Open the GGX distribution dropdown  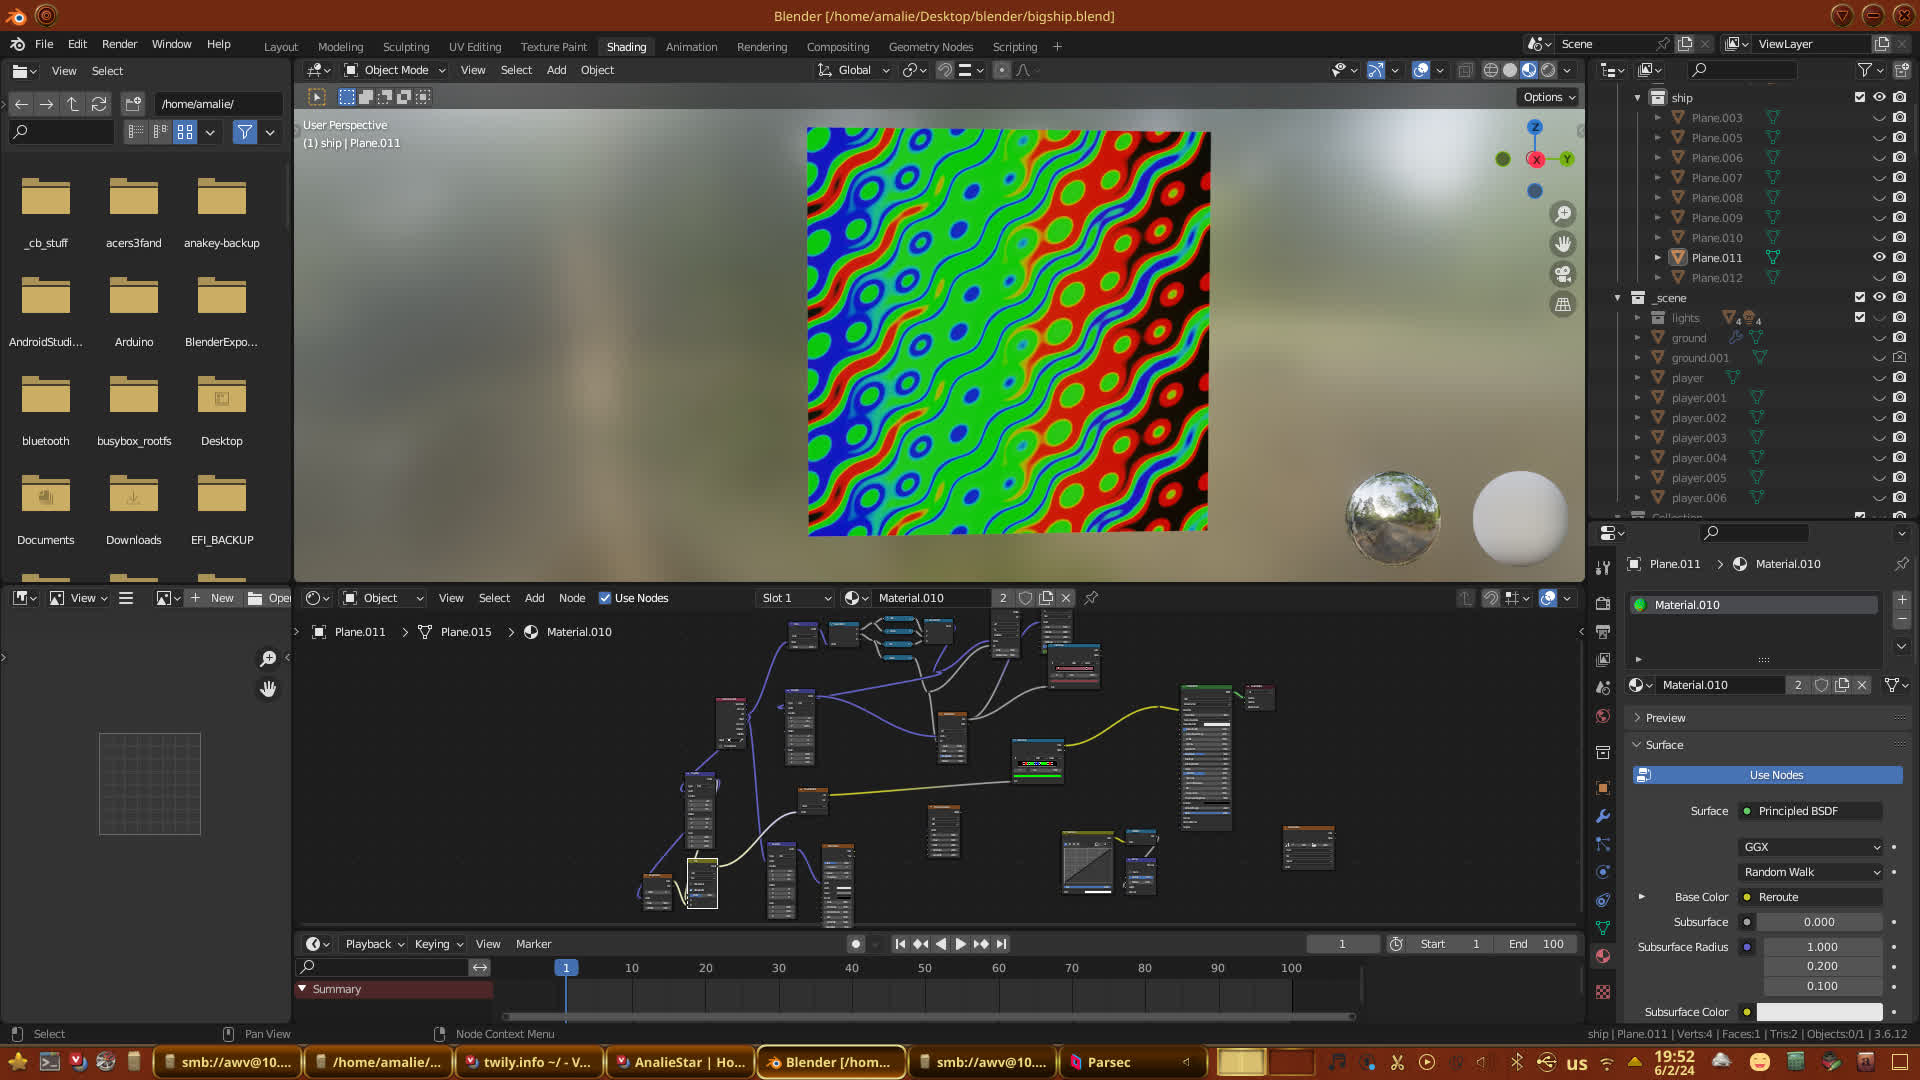pyautogui.click(x=1811, y=847)
